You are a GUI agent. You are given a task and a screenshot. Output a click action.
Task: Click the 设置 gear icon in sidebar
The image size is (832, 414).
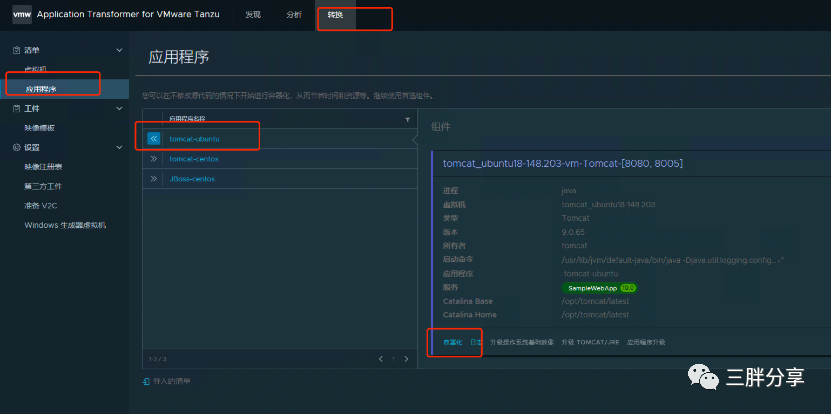click(16, 148)
